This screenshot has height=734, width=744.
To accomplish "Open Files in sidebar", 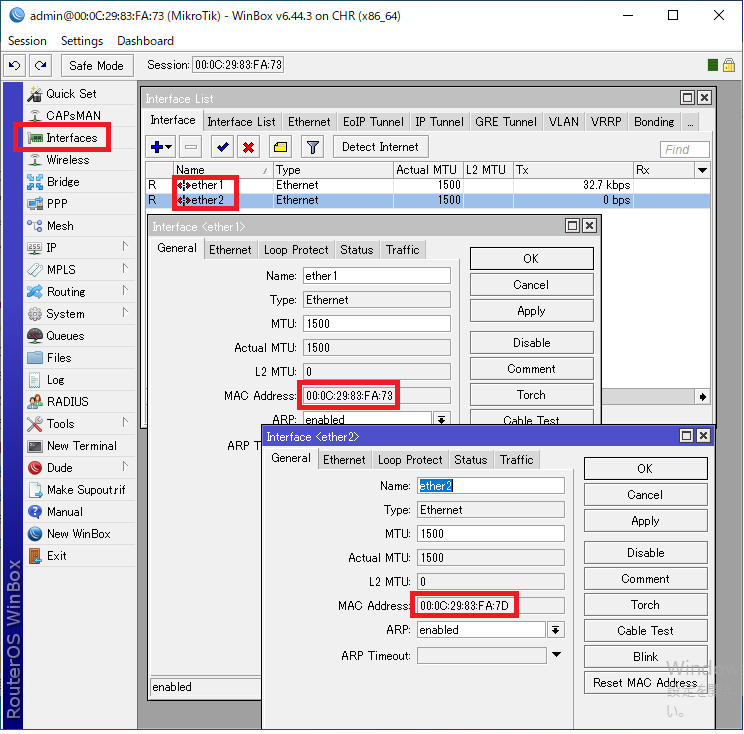I will (x=59, y=358).
